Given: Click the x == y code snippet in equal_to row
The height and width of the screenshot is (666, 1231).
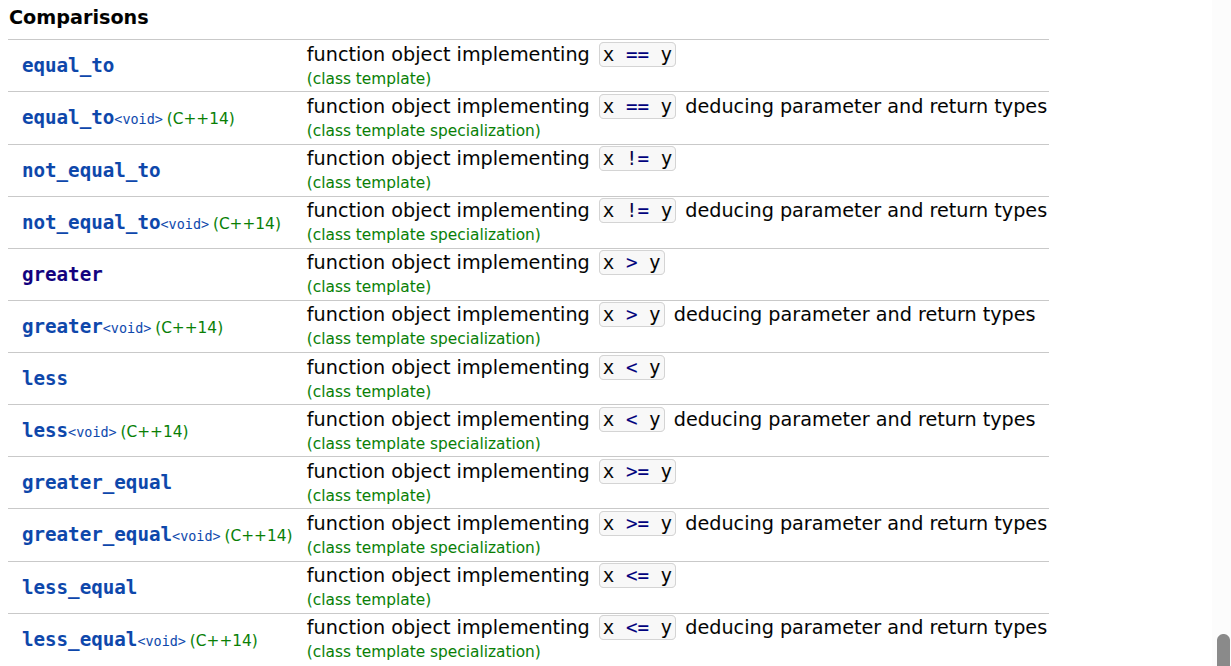Looking at the screenshot, I should 637,55.
